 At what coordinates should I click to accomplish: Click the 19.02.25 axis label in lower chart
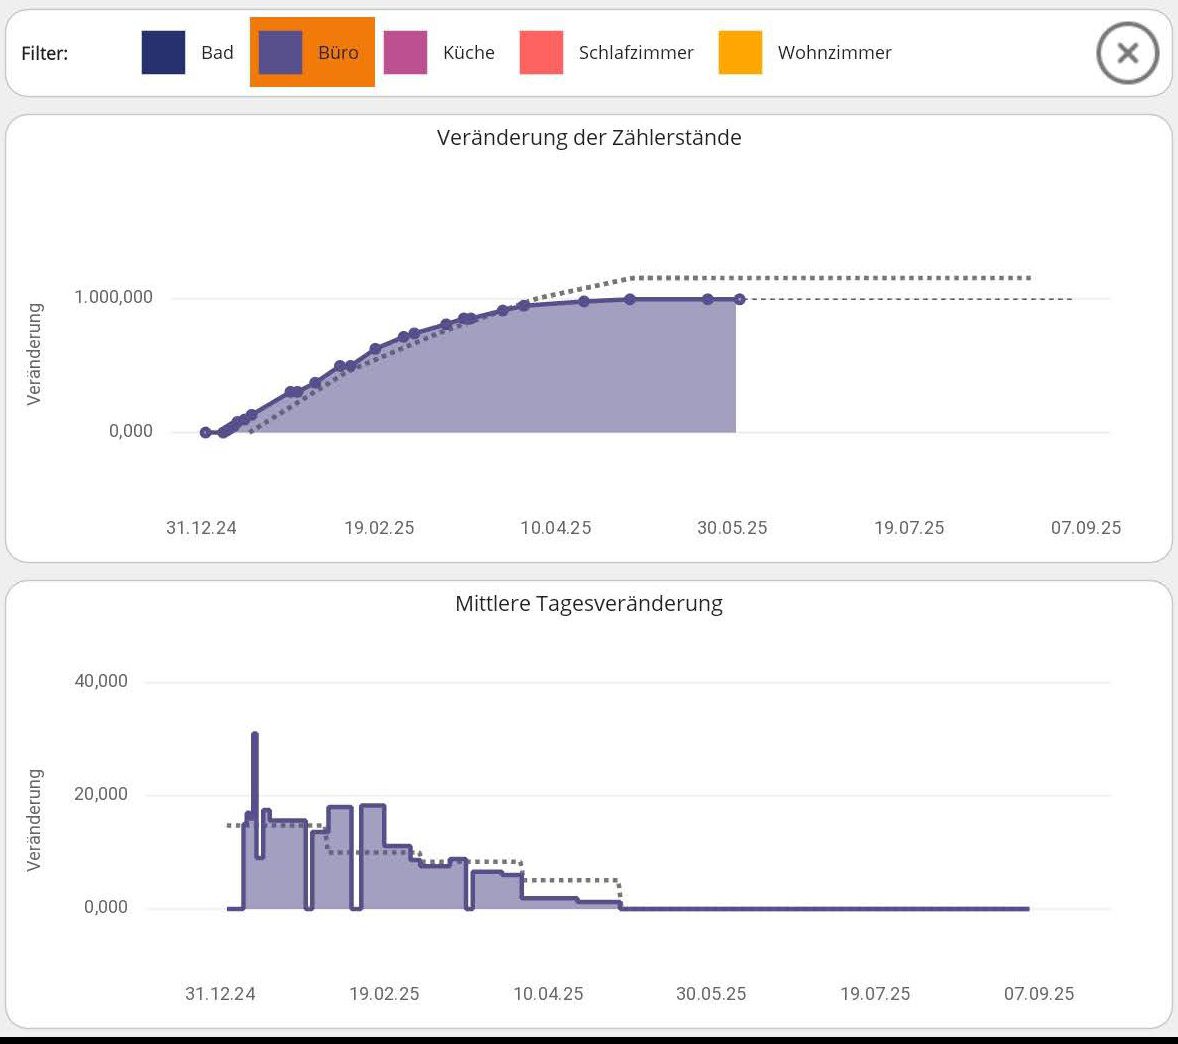tap(384, 994)
